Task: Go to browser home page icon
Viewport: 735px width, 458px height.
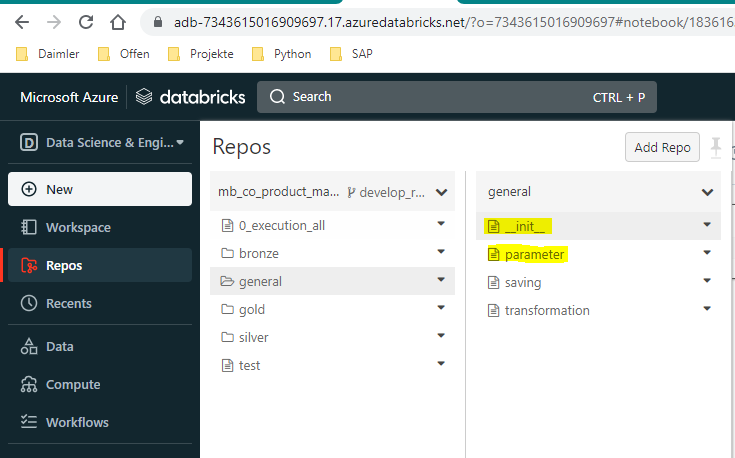Action: click(x=118, y=21)
